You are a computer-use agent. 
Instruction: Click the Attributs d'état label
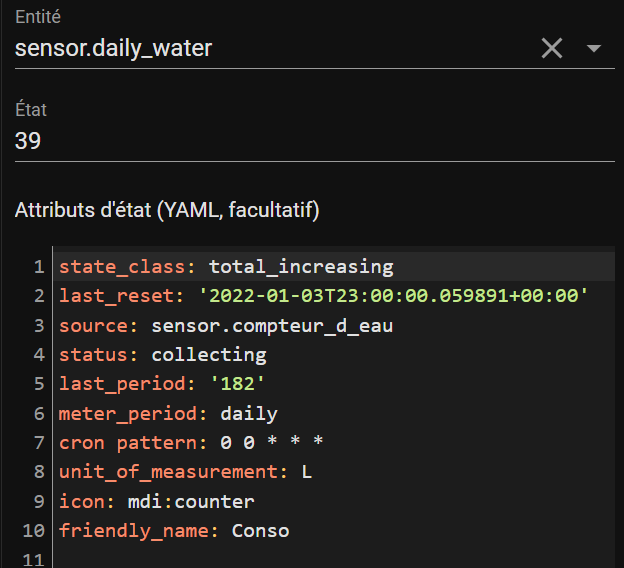point(167,210)
